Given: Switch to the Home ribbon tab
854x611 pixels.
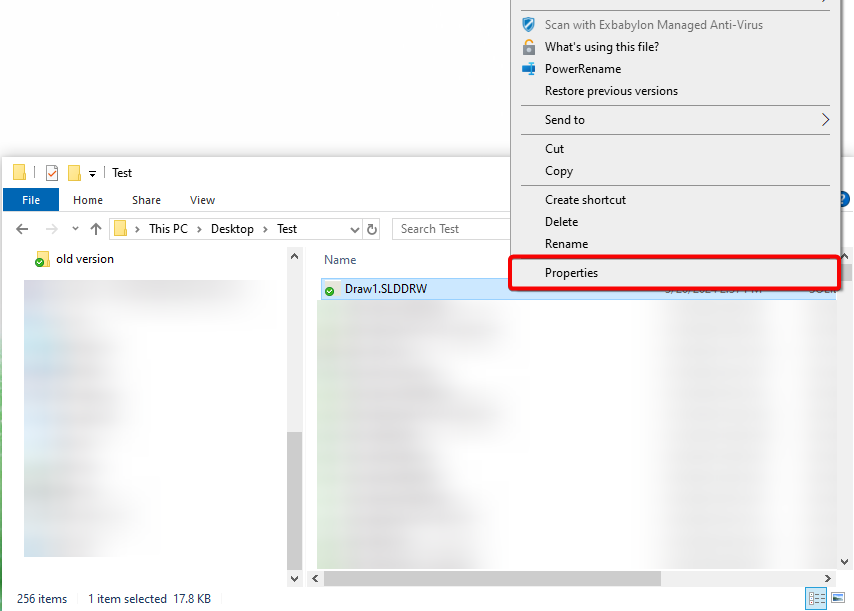Looking at the screenshot, I should point(88,200).
